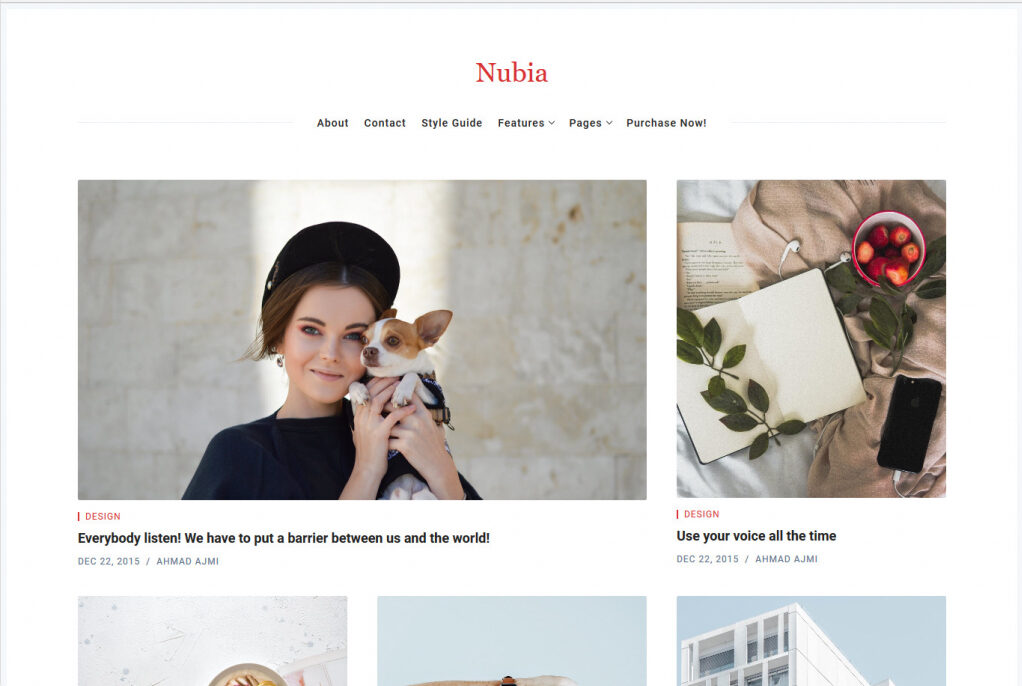Screen dimensions: 1022x686
Task: Open the food plate post thumbnail
Action: point(212,641)
